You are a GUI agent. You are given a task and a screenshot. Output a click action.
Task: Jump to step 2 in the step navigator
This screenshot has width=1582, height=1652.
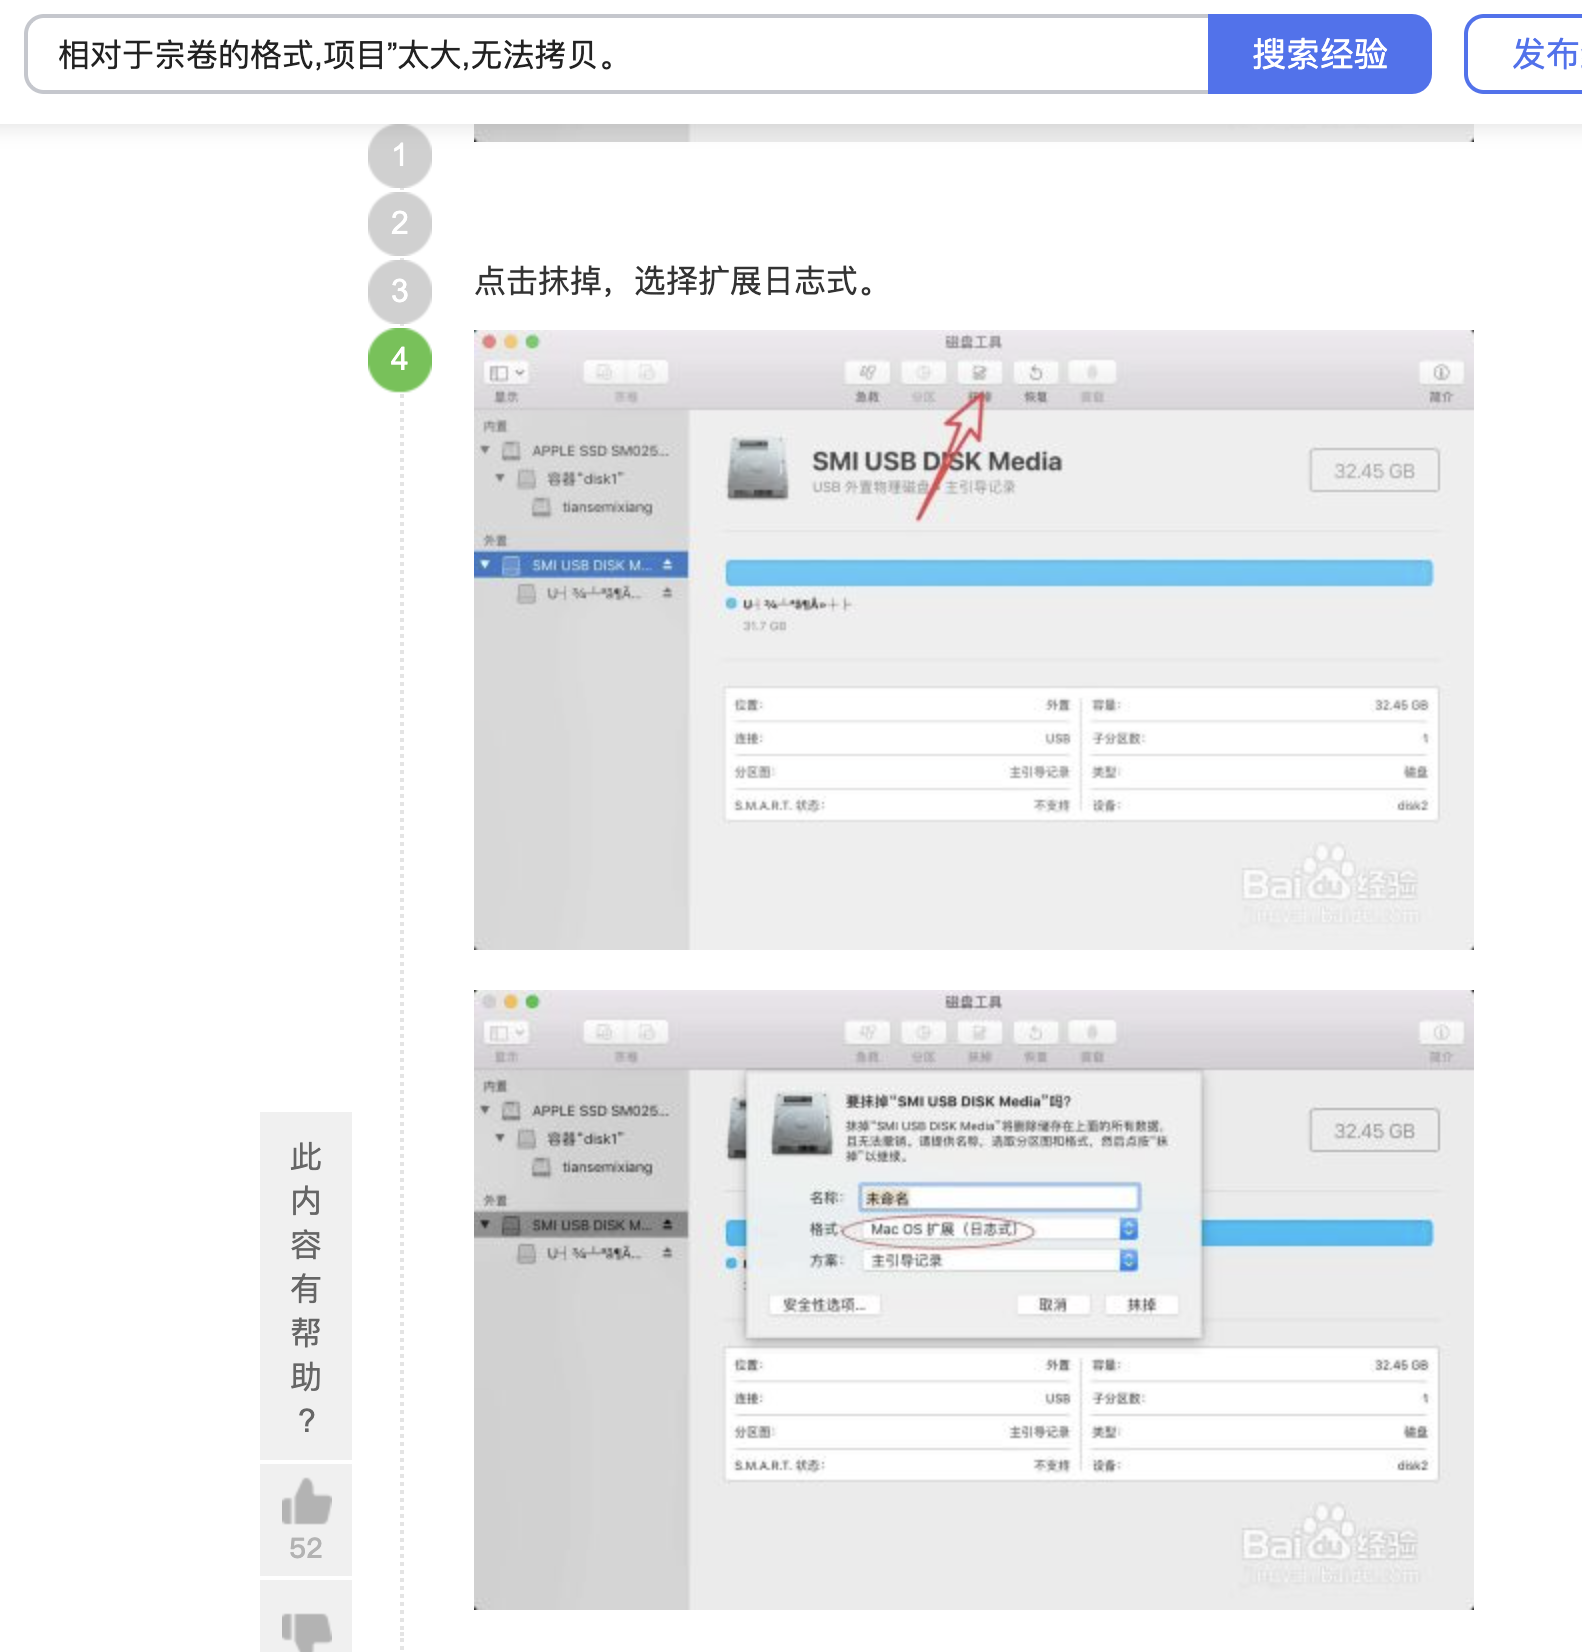(400, 223)
